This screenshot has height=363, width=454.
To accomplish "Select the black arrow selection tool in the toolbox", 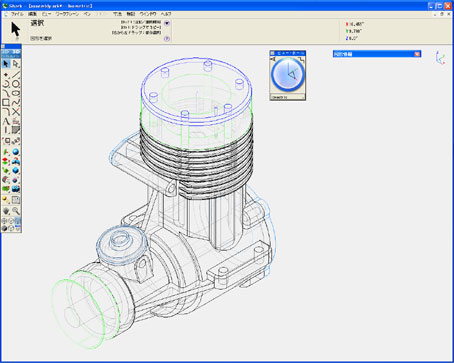I will [6, 64].
